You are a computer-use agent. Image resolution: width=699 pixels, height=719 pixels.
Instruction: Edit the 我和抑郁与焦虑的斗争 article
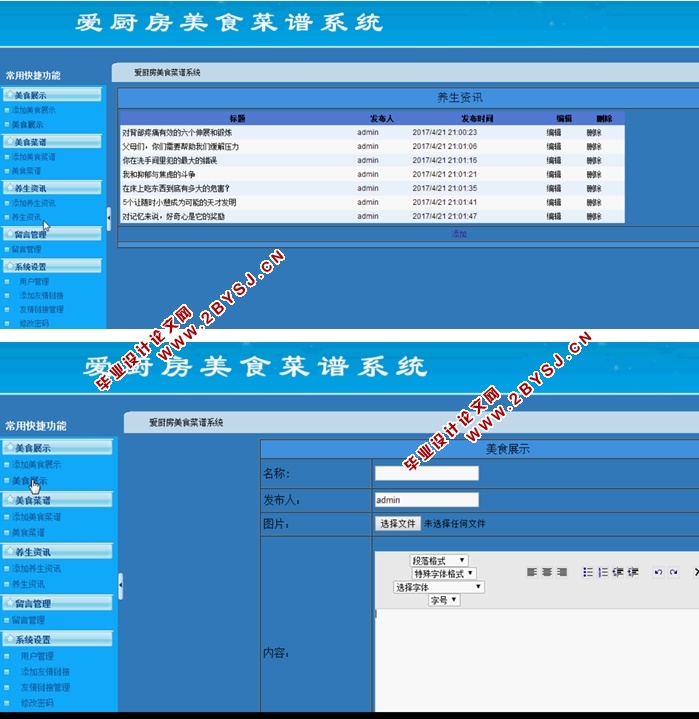(554, 175)
